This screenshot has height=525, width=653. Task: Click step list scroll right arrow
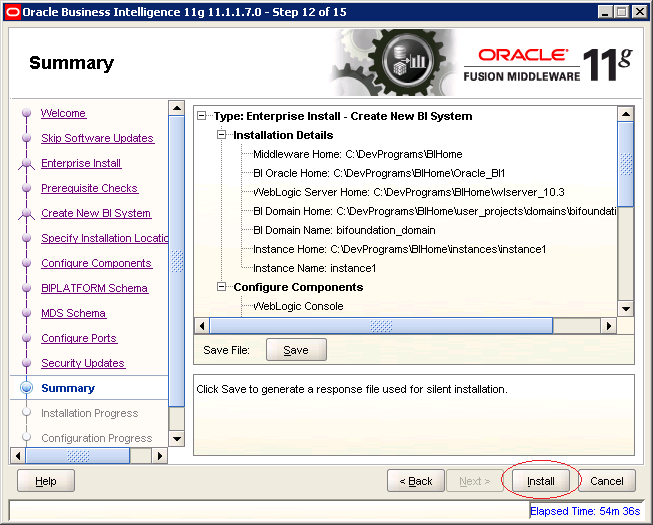coord(160,455)
